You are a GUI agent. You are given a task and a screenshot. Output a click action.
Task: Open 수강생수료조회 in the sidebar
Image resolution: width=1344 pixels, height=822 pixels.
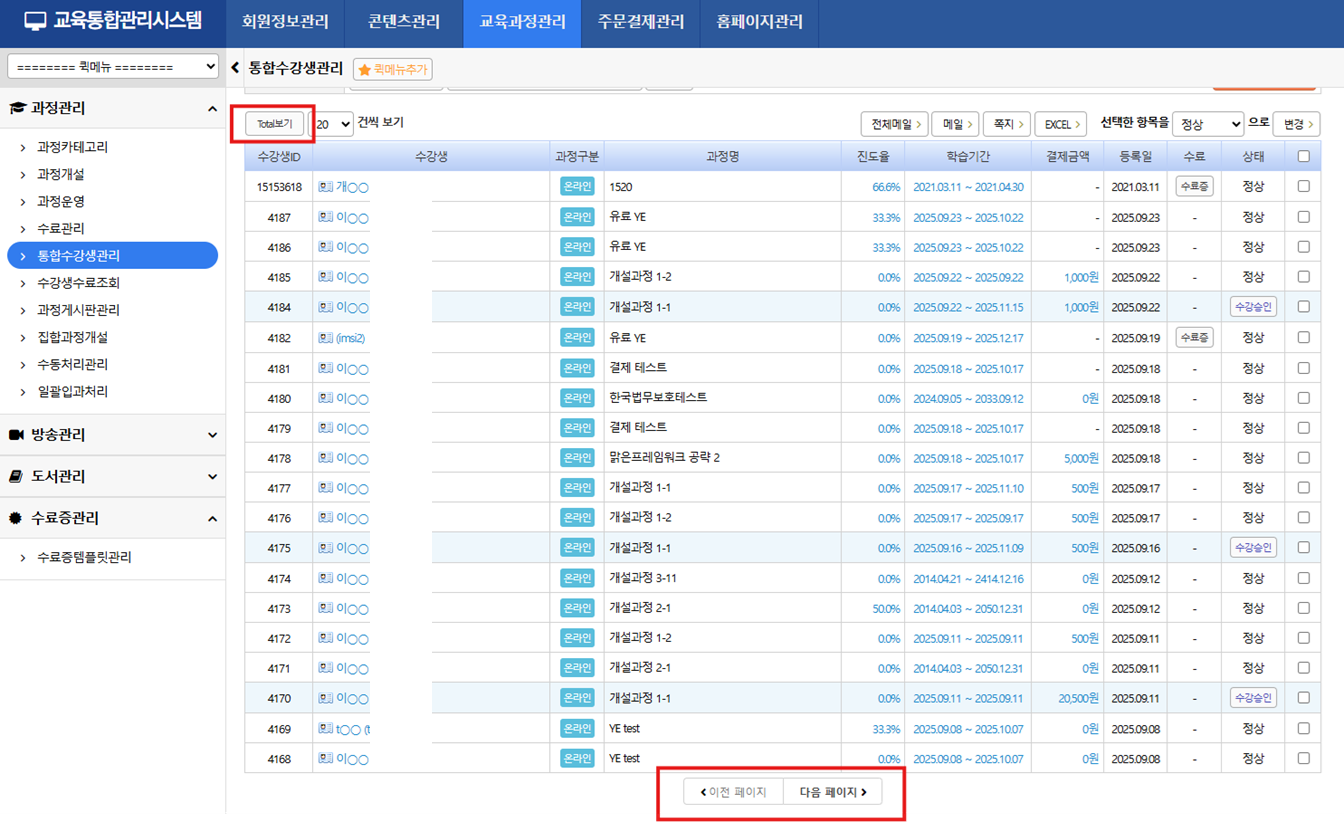tap(78, 283)
